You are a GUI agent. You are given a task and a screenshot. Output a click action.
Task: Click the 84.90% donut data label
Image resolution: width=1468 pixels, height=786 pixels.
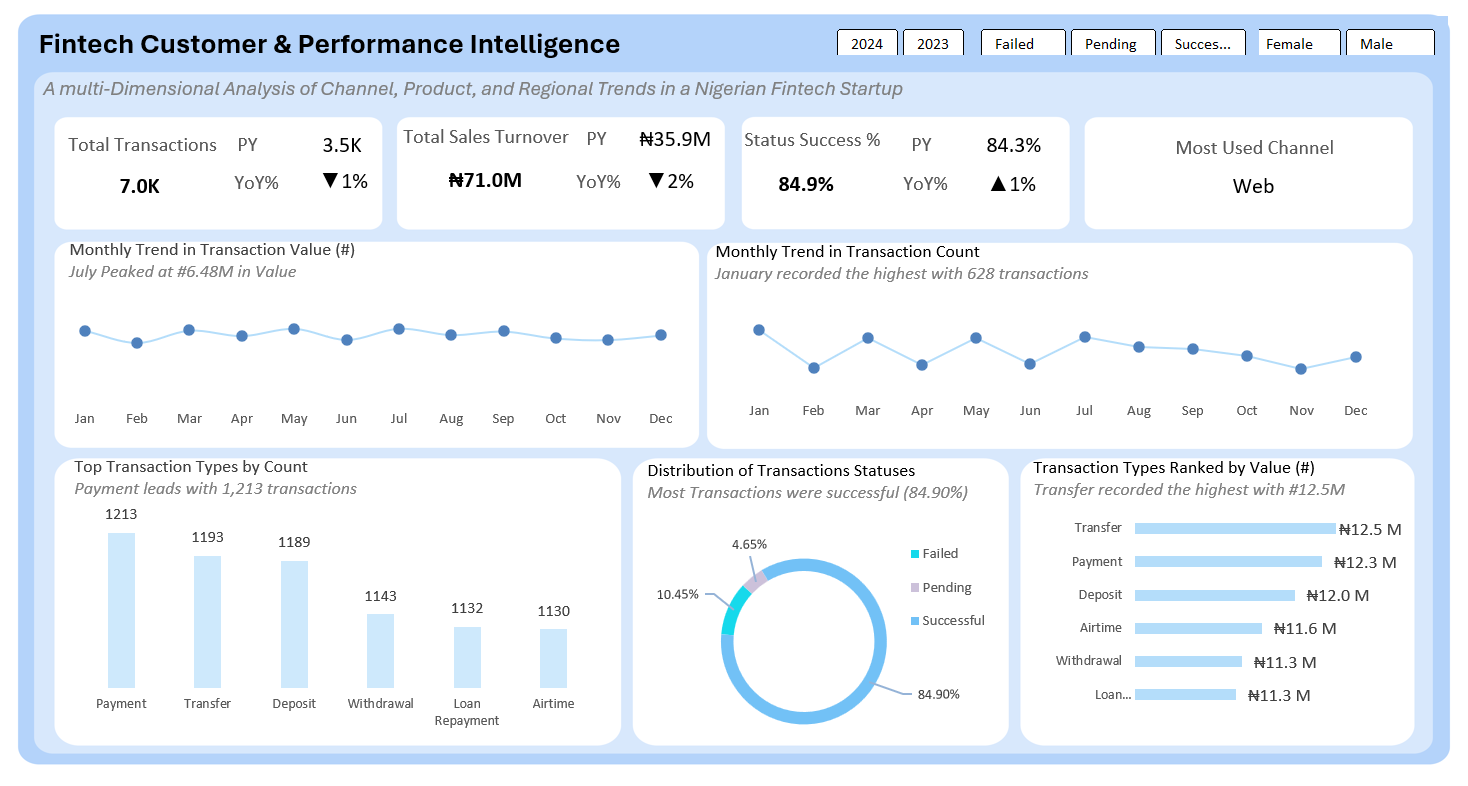click(x=938, y=694)
